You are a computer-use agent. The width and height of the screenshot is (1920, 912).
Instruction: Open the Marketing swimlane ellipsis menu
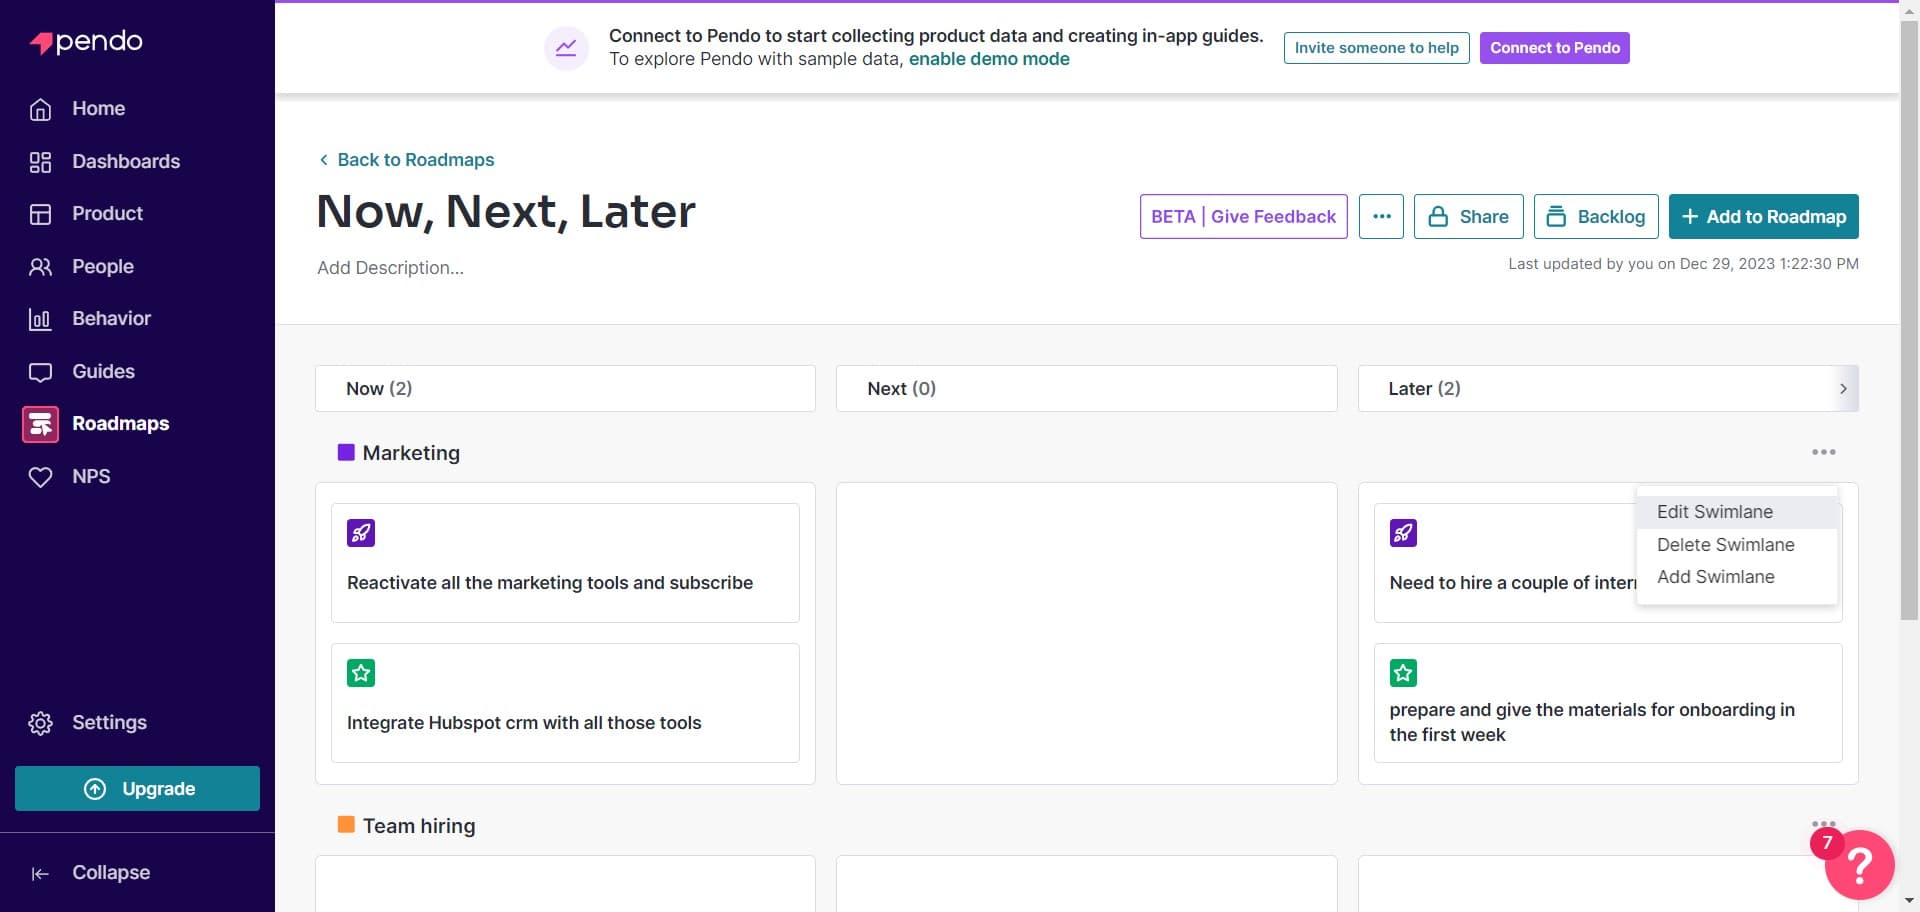tap(1823, 452)
